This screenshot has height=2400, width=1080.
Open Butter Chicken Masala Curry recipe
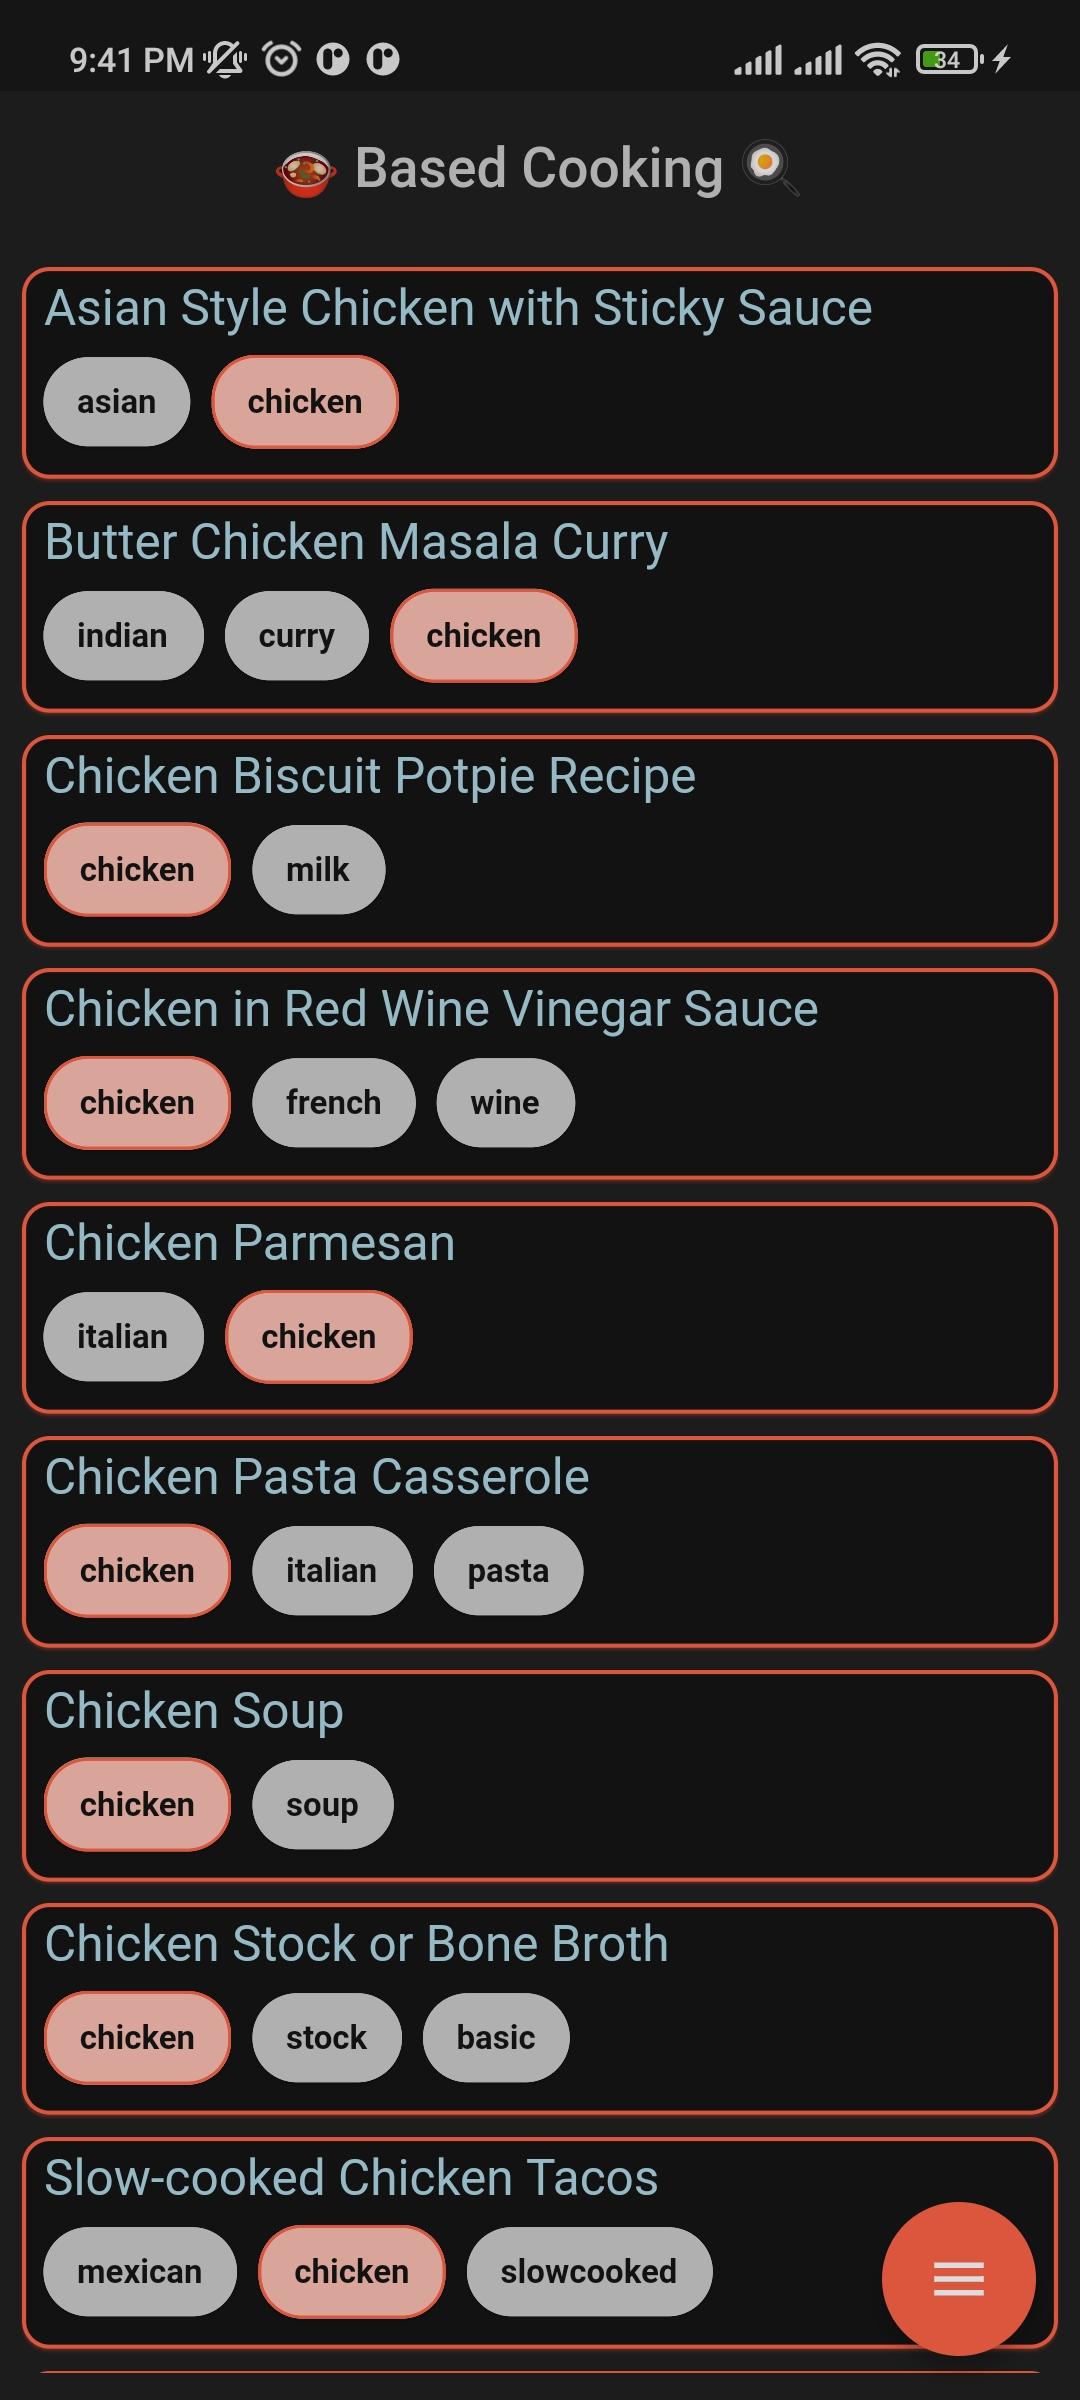pyautogui.click(x=356, y=543)
